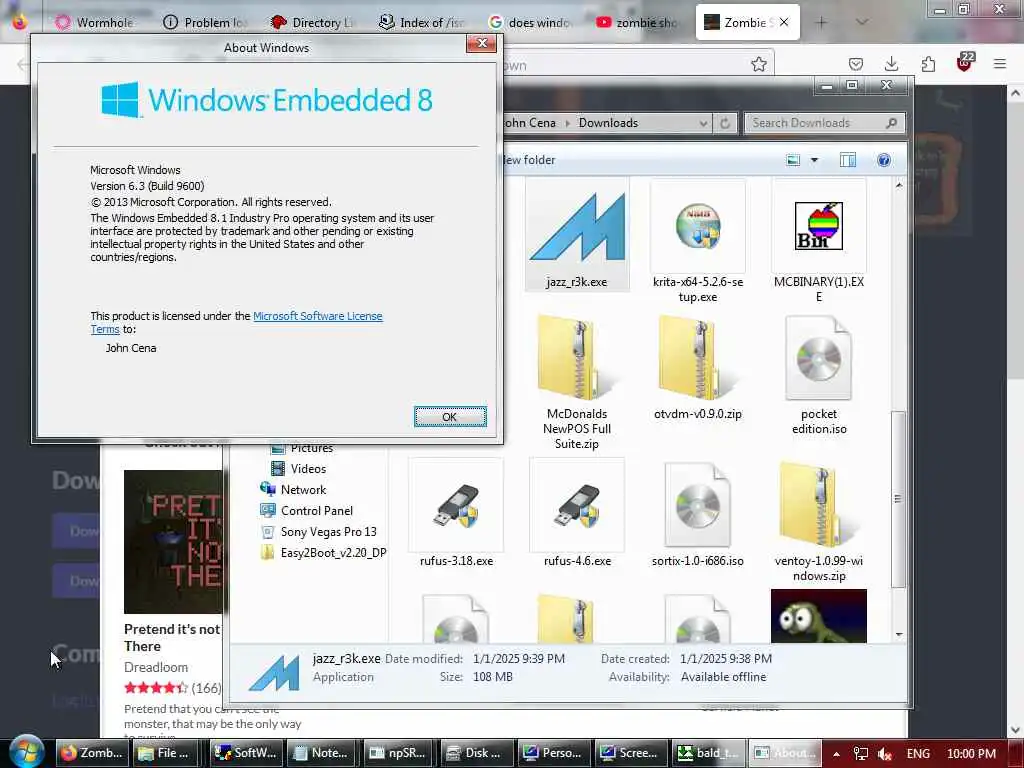The width and height of the screenshot is (1024, 768).
Task: Click the muted volume tray icon
Action: point(885,754)
